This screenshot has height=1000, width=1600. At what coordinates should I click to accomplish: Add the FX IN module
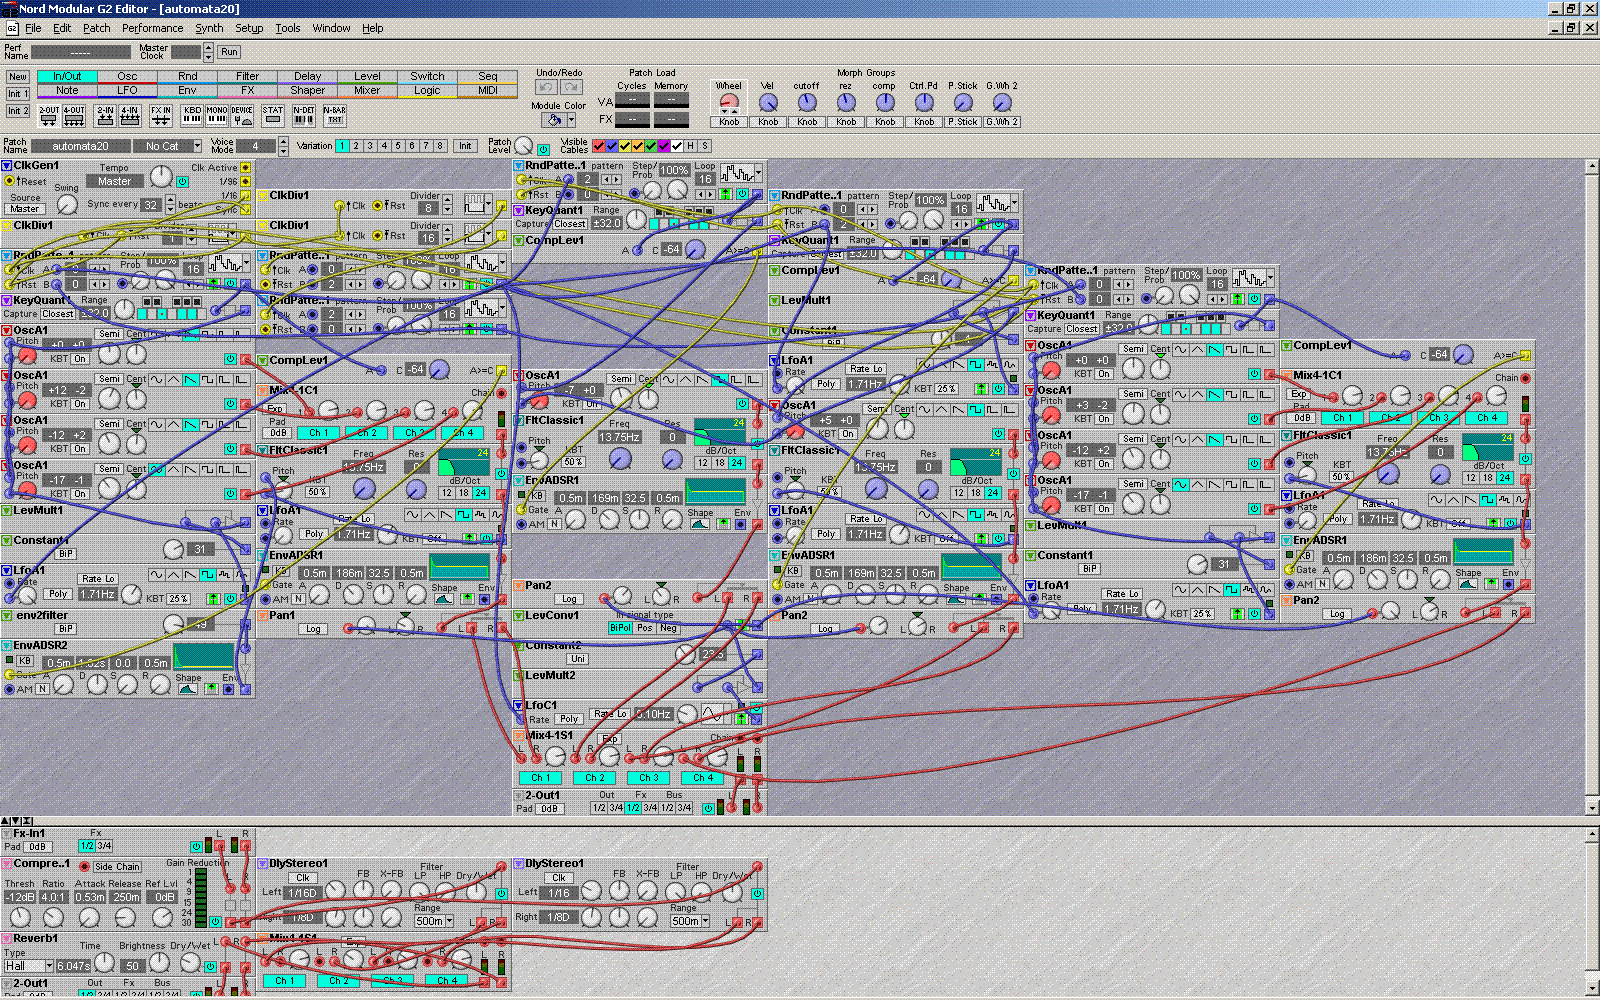coord(161,116)
